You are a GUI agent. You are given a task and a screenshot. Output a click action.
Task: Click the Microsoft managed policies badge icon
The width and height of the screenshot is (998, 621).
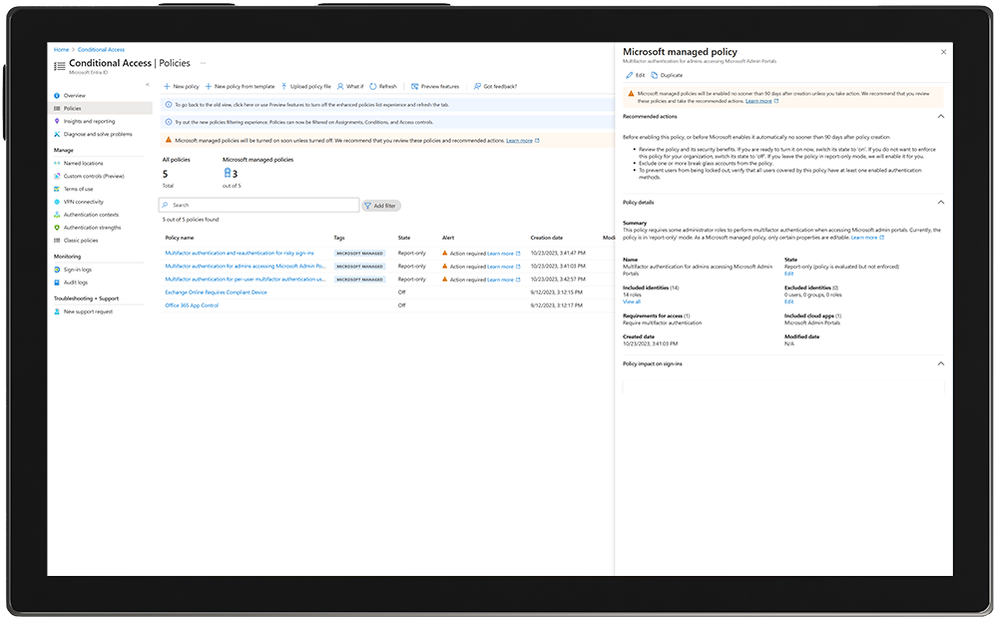click(x=227, y=173)
